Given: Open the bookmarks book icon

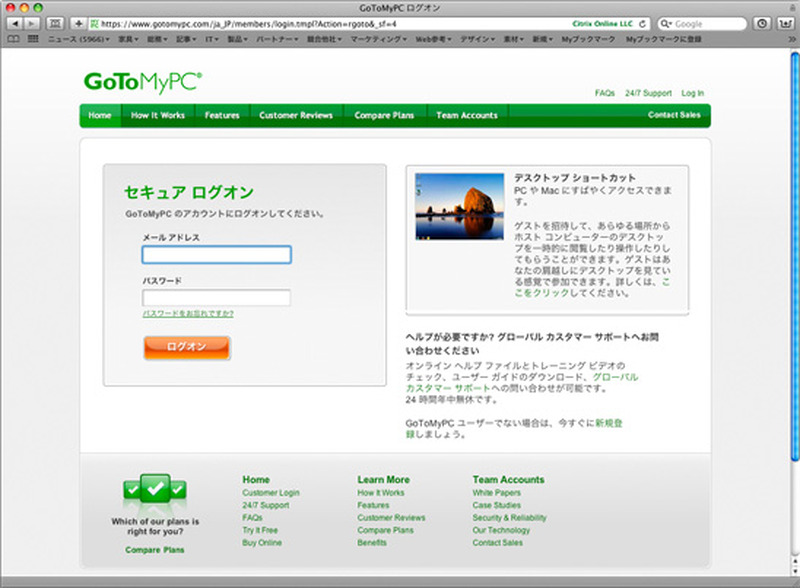Looking at the screenshot, I should click(x=13, y=39).
